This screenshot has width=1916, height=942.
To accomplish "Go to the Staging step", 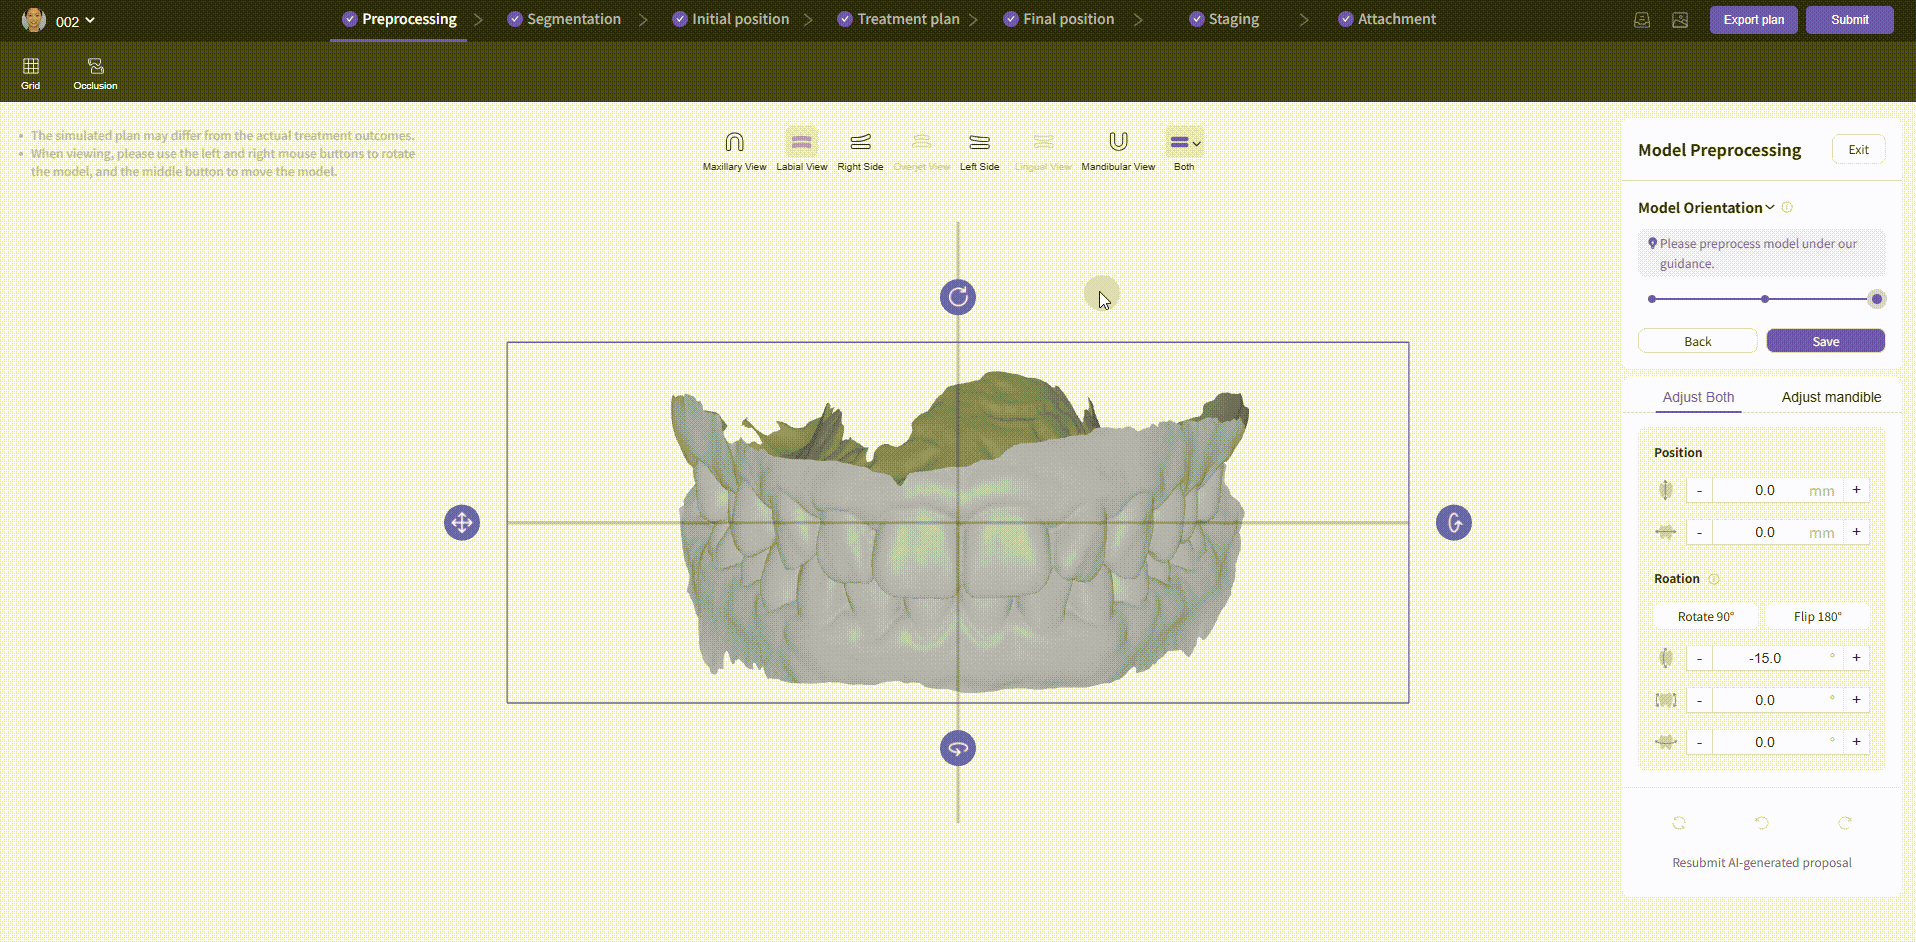I will coord(1224,19).
